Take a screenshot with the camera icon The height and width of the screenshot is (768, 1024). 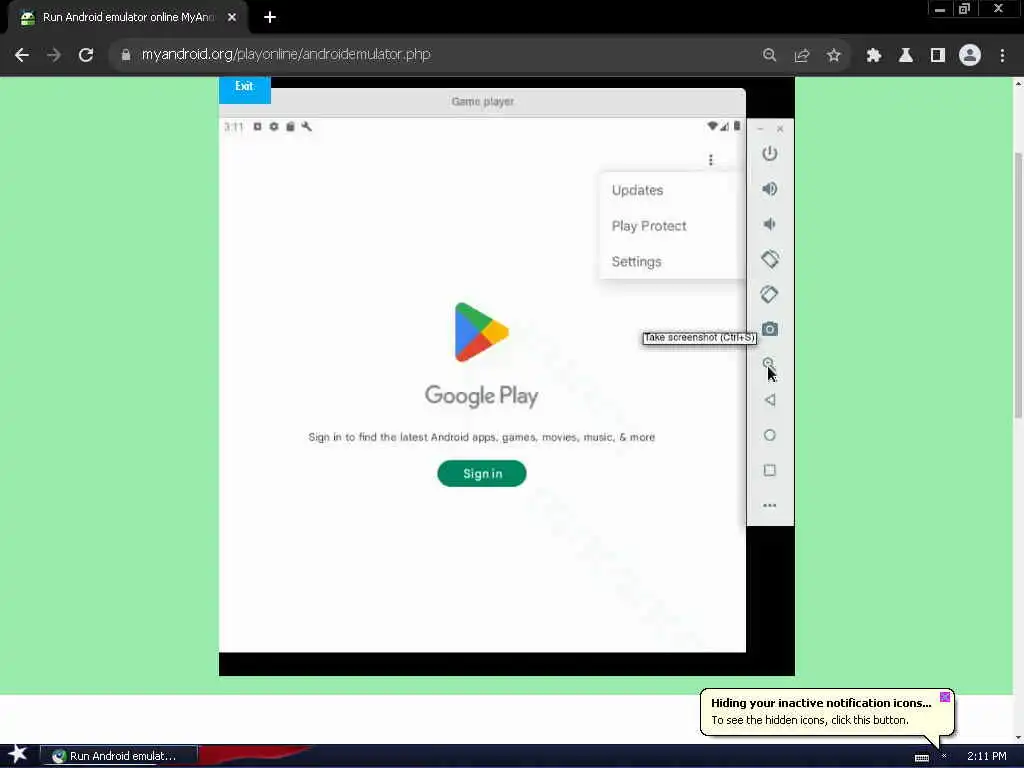pos(769,329)
